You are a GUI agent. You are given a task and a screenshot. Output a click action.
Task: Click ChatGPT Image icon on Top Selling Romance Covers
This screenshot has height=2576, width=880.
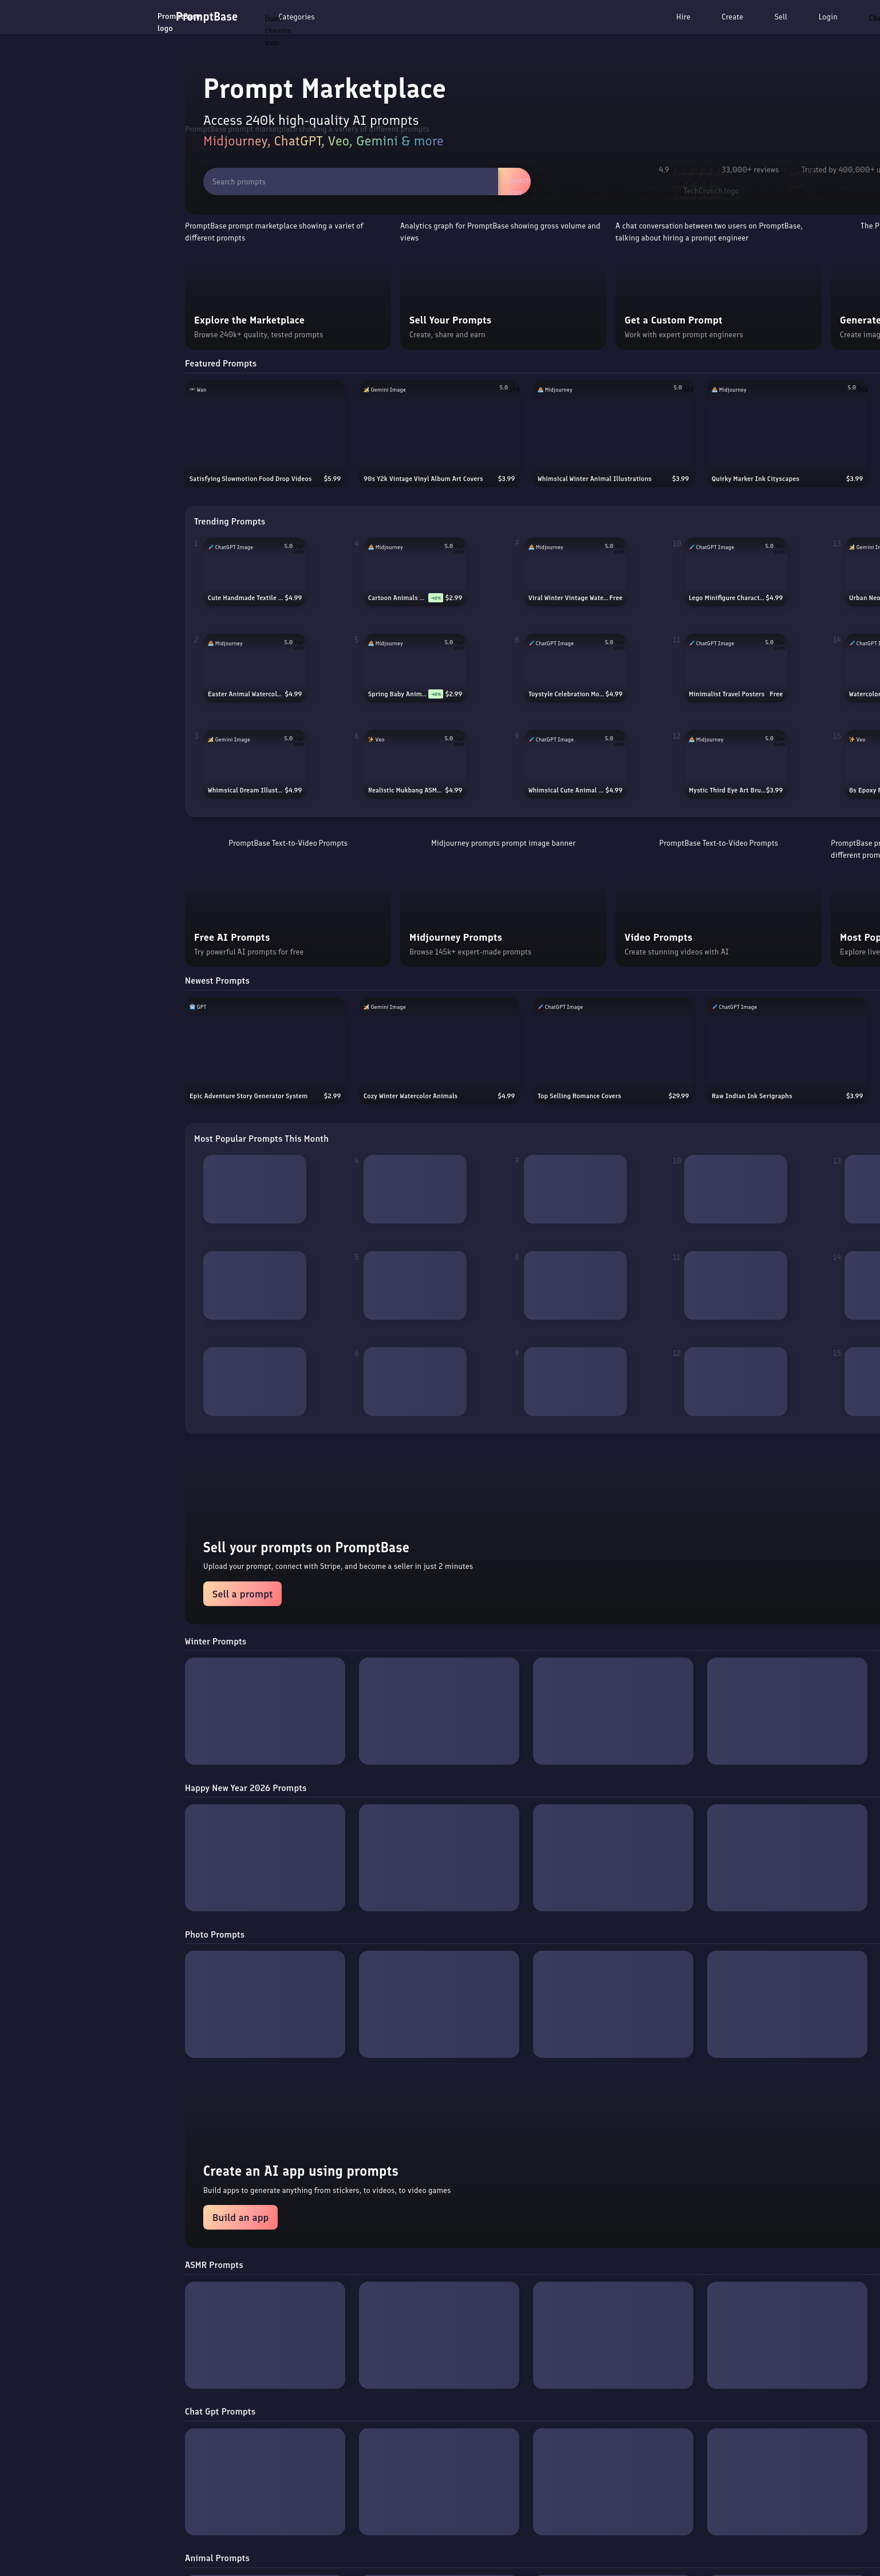pos(540,1007)
